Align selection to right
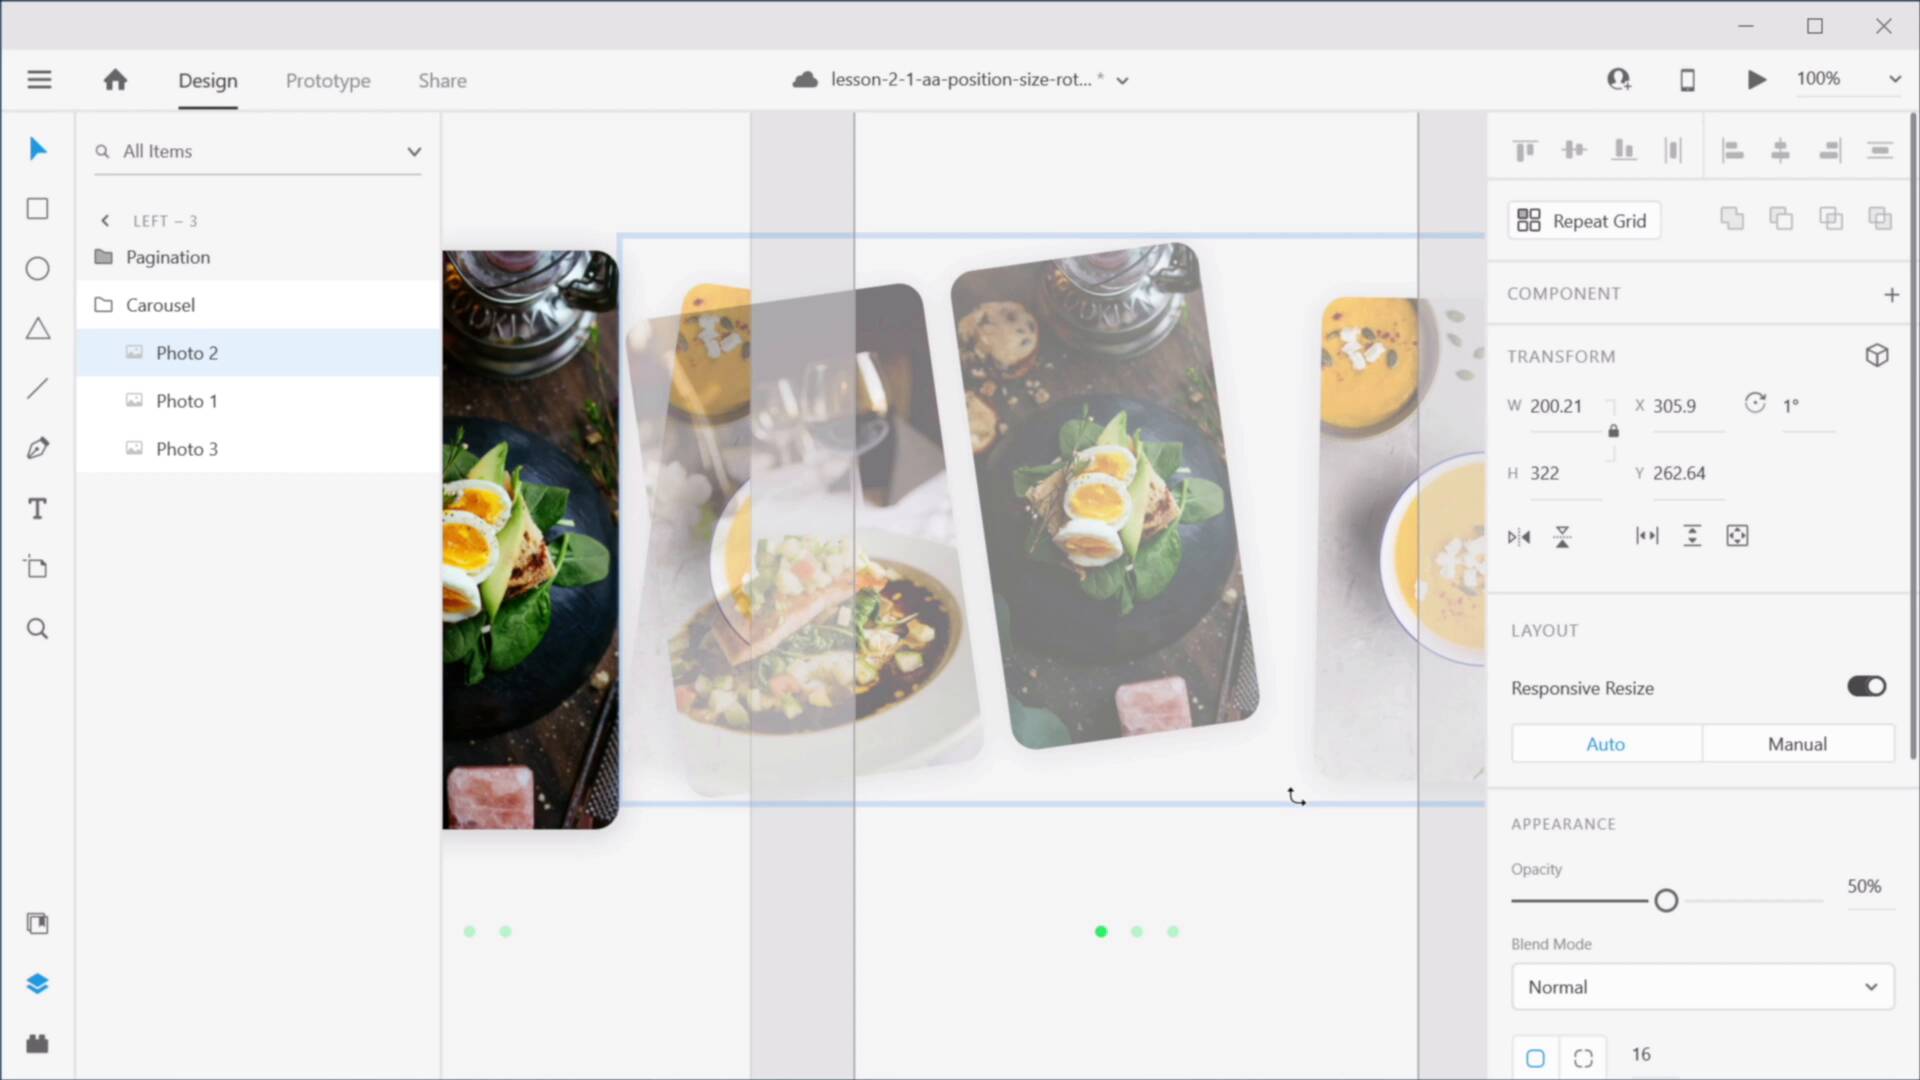The height and width of the screenshot is (1080, 1920). pos(1830,150)
